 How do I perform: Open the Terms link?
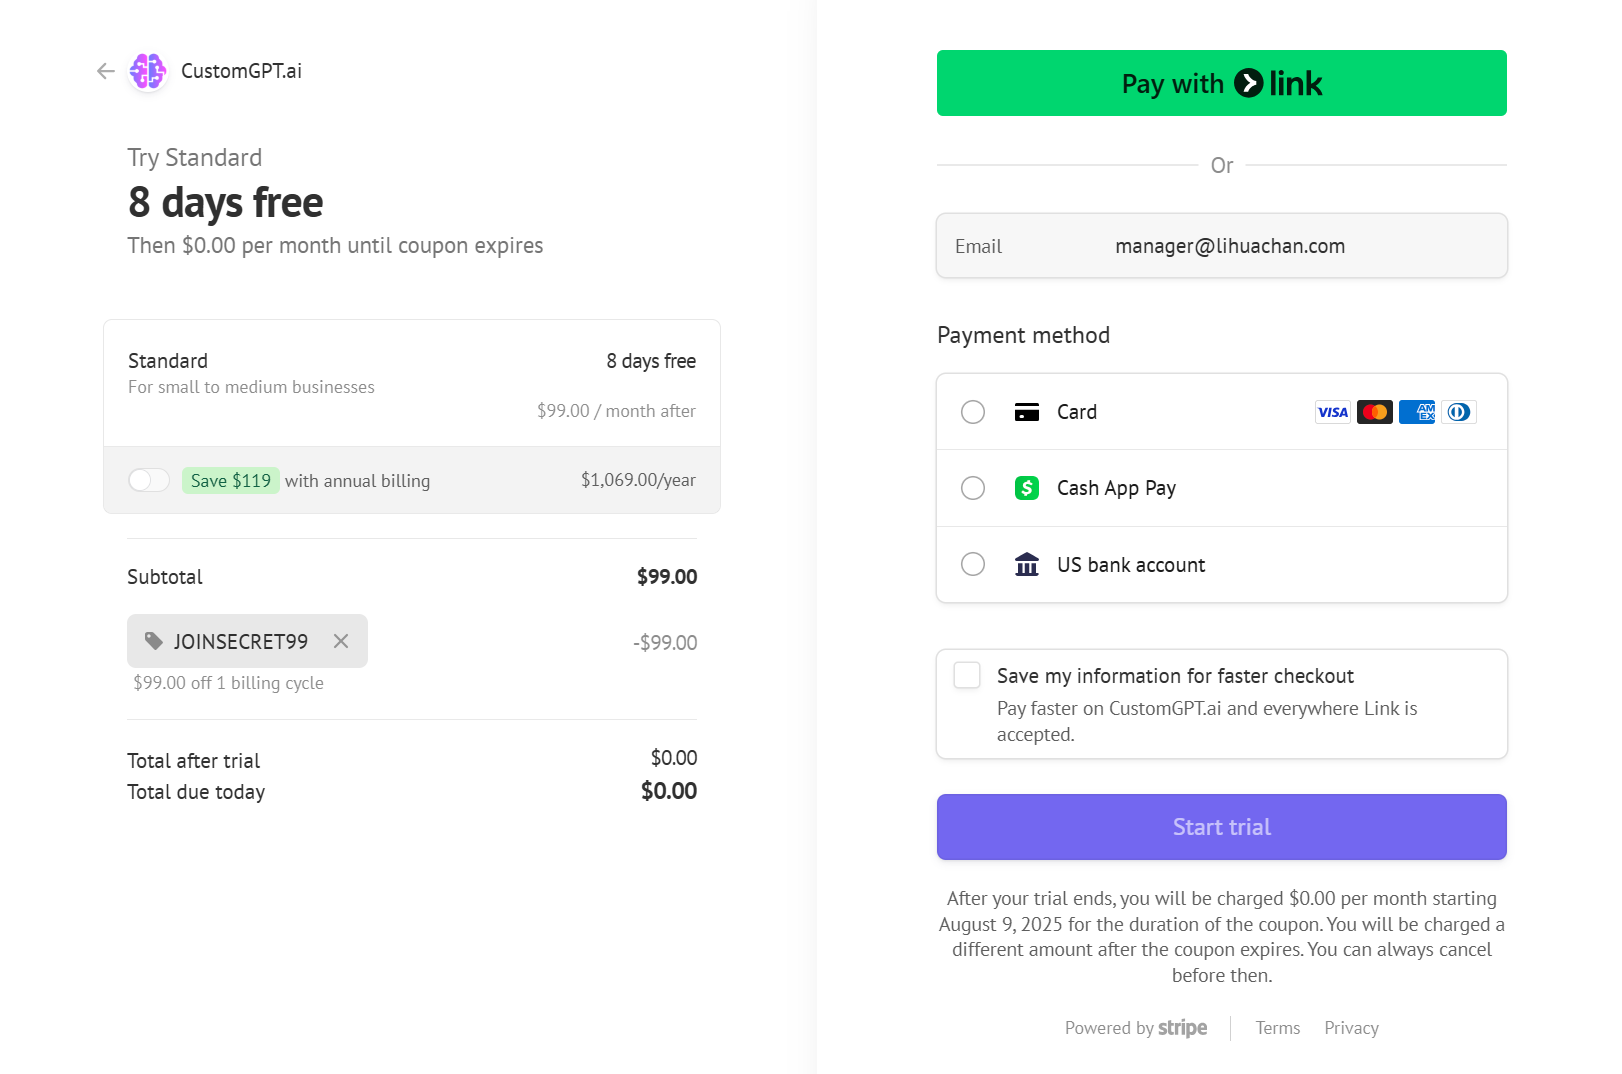(1278, 1028)
